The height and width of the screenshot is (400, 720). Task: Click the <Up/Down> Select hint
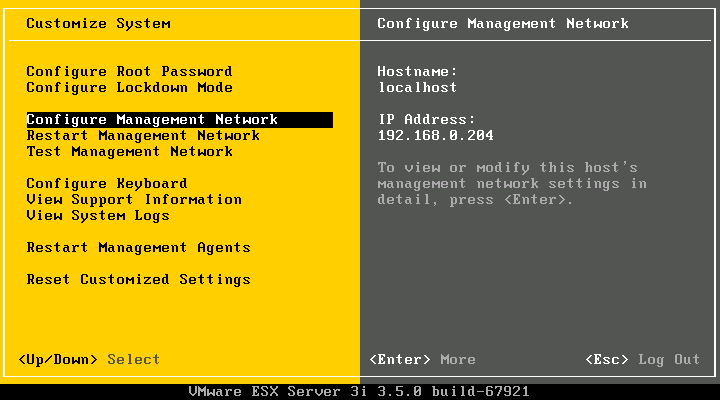(89, 360)
